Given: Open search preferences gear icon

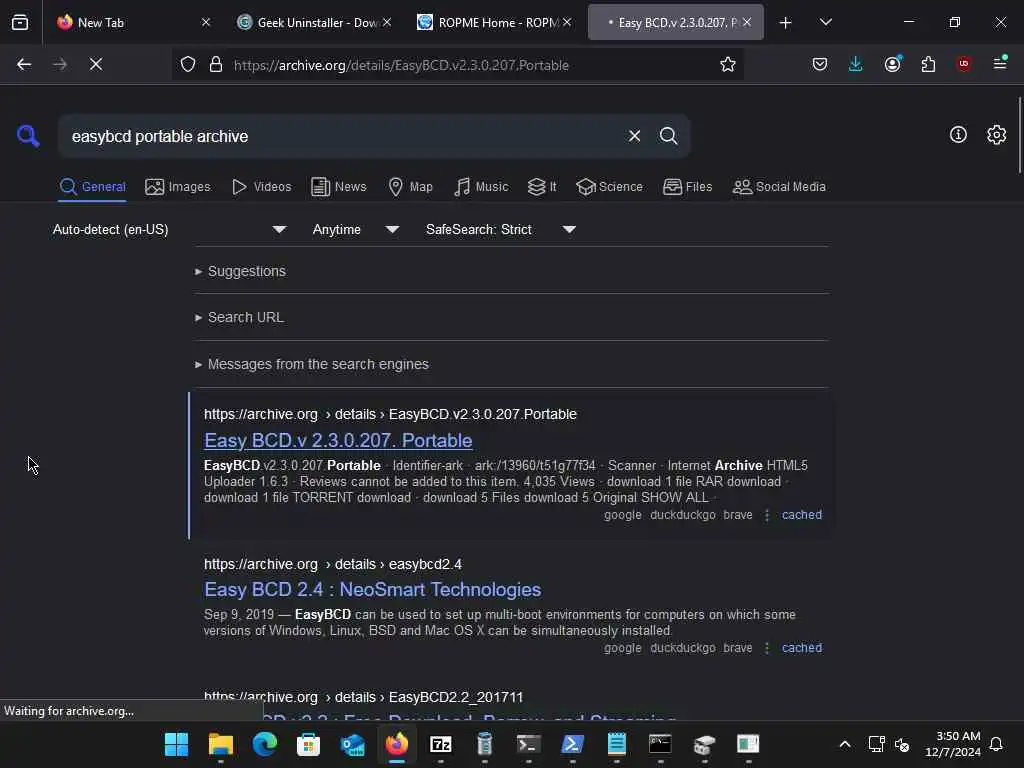Looking at the screenshot, I should coord(996,135).
